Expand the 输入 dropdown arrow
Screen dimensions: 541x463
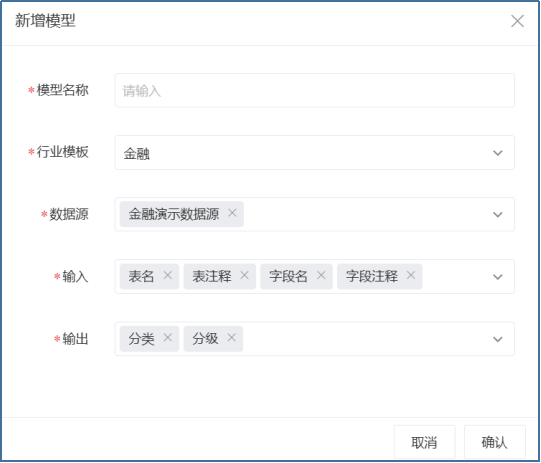[x=498, y=277]
